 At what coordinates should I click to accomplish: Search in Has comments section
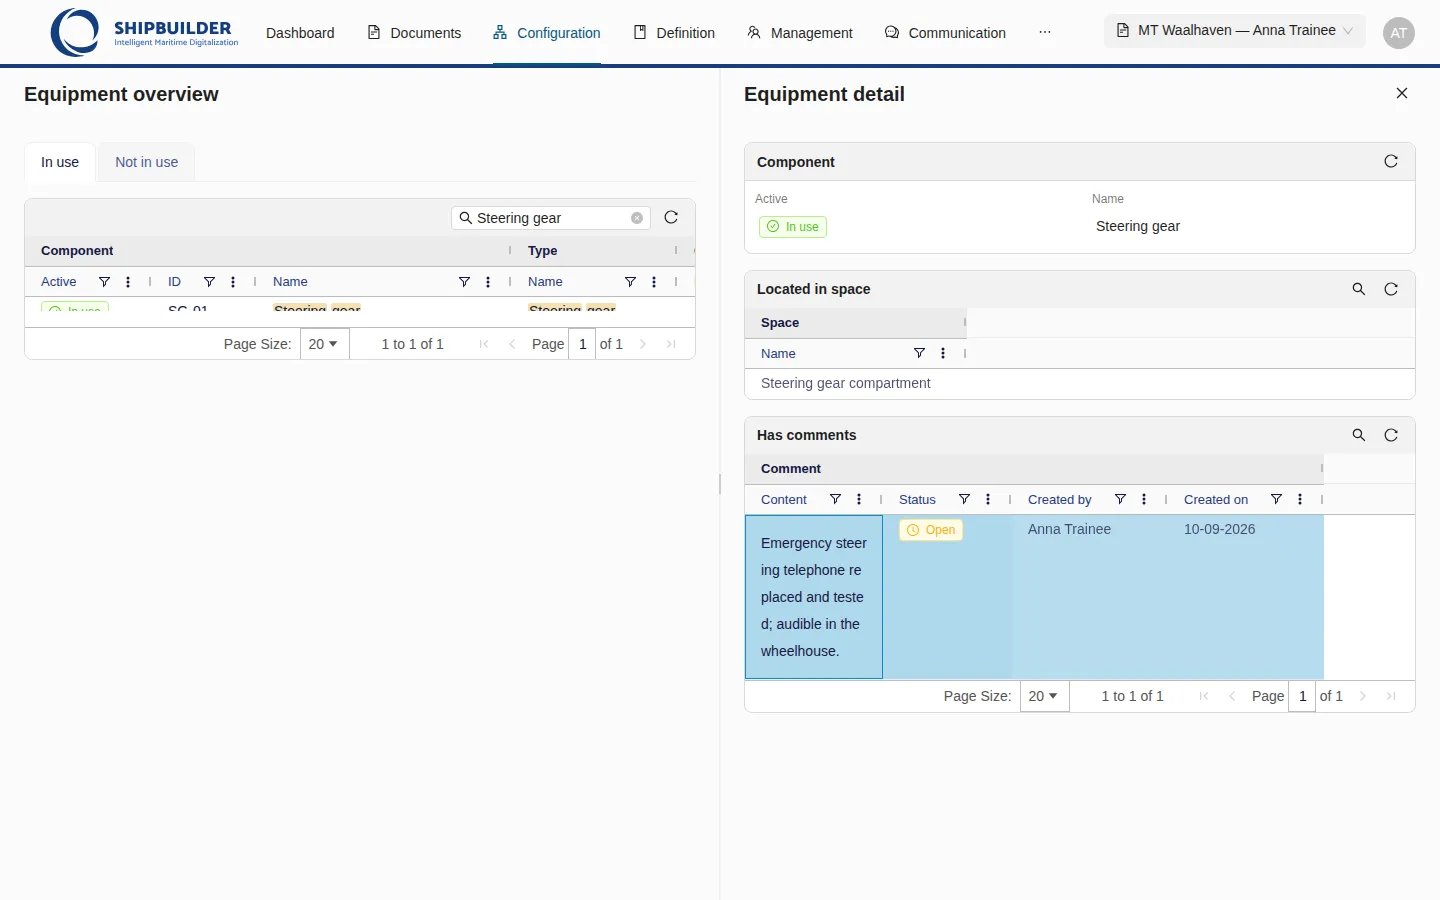1359,435
